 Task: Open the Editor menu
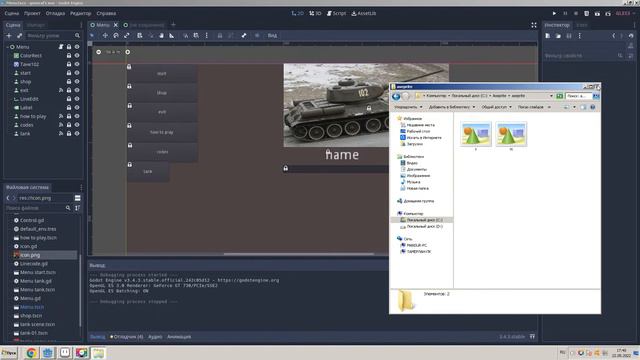tap(80, 13)
